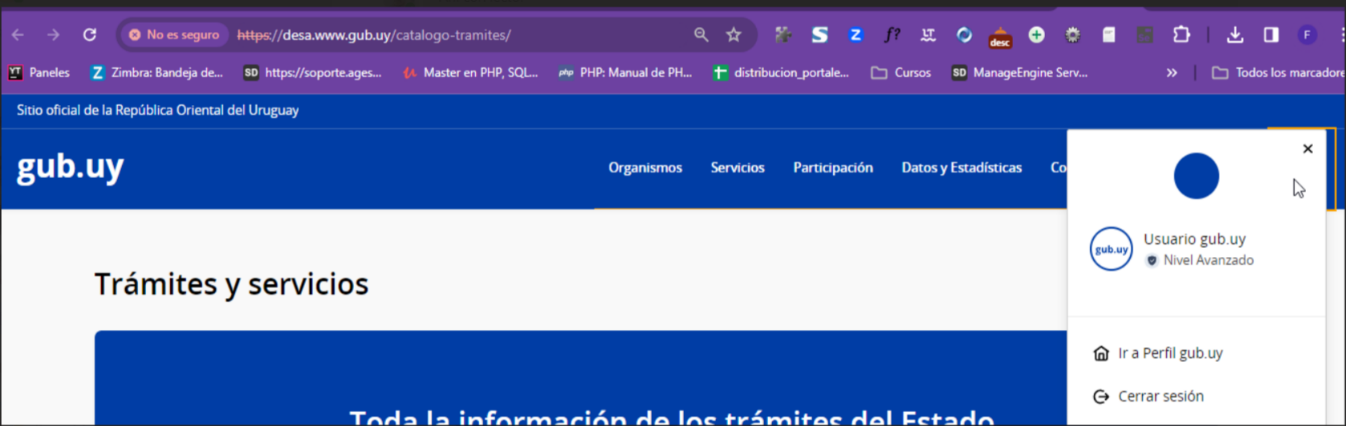Click the blue circle user avatar
This screenshot has height=426, width=1346.
1196,176
